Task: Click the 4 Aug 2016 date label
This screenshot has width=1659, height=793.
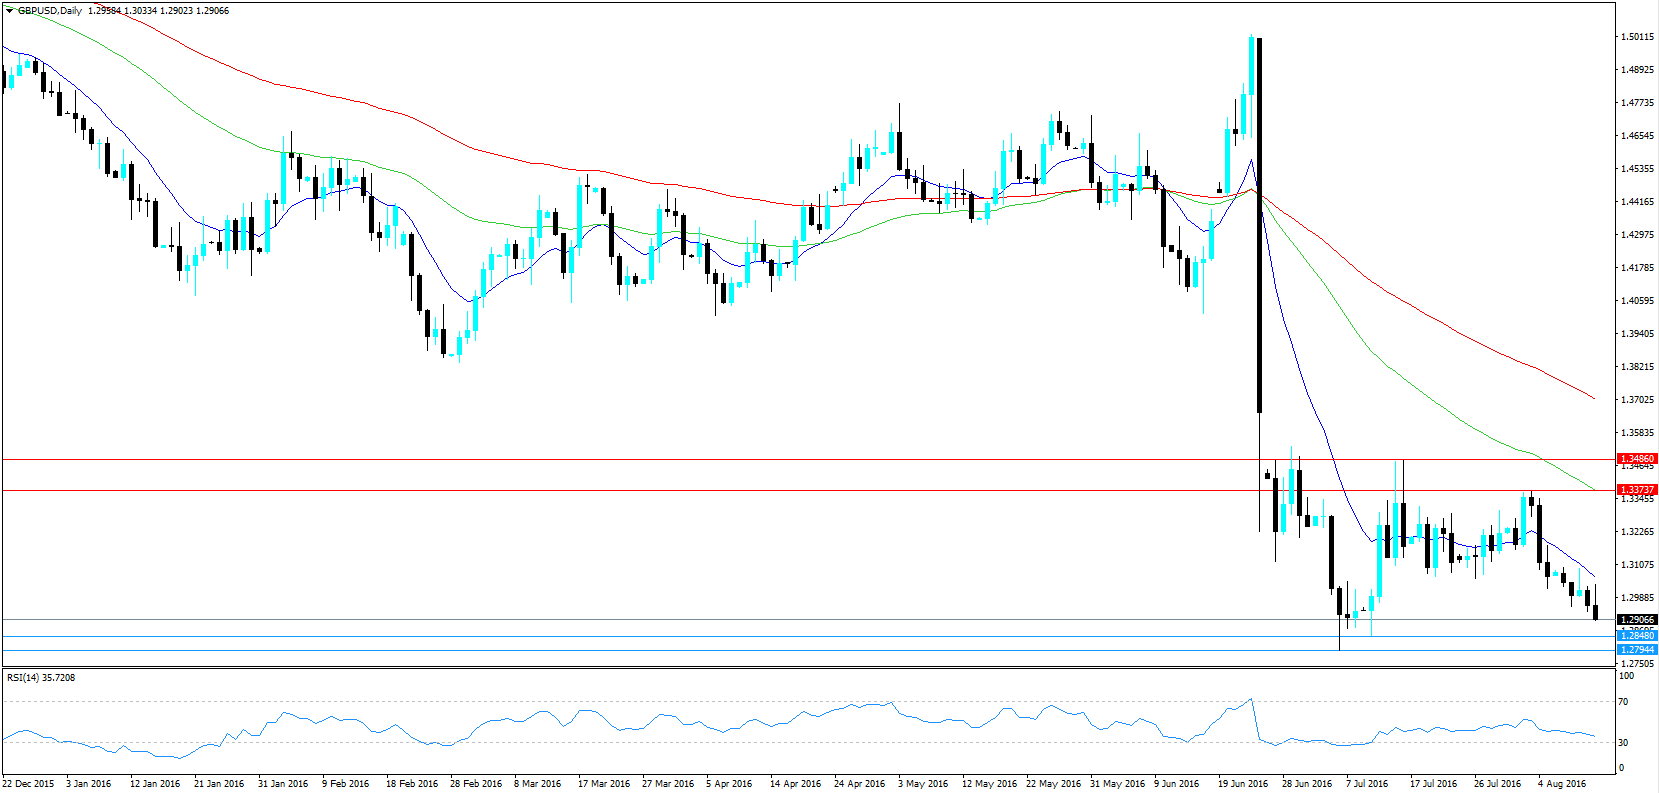Action: pos(1562,784)
